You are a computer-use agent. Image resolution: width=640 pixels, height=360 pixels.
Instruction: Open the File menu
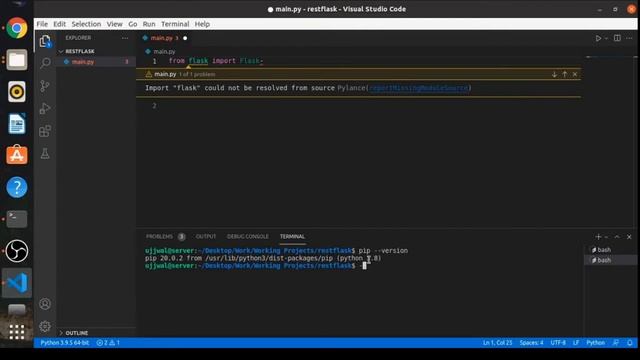point(42,24)
